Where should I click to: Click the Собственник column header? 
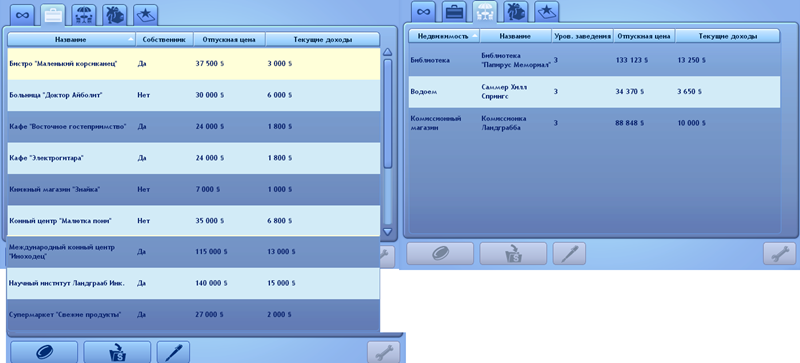click(x=165, y=39)
